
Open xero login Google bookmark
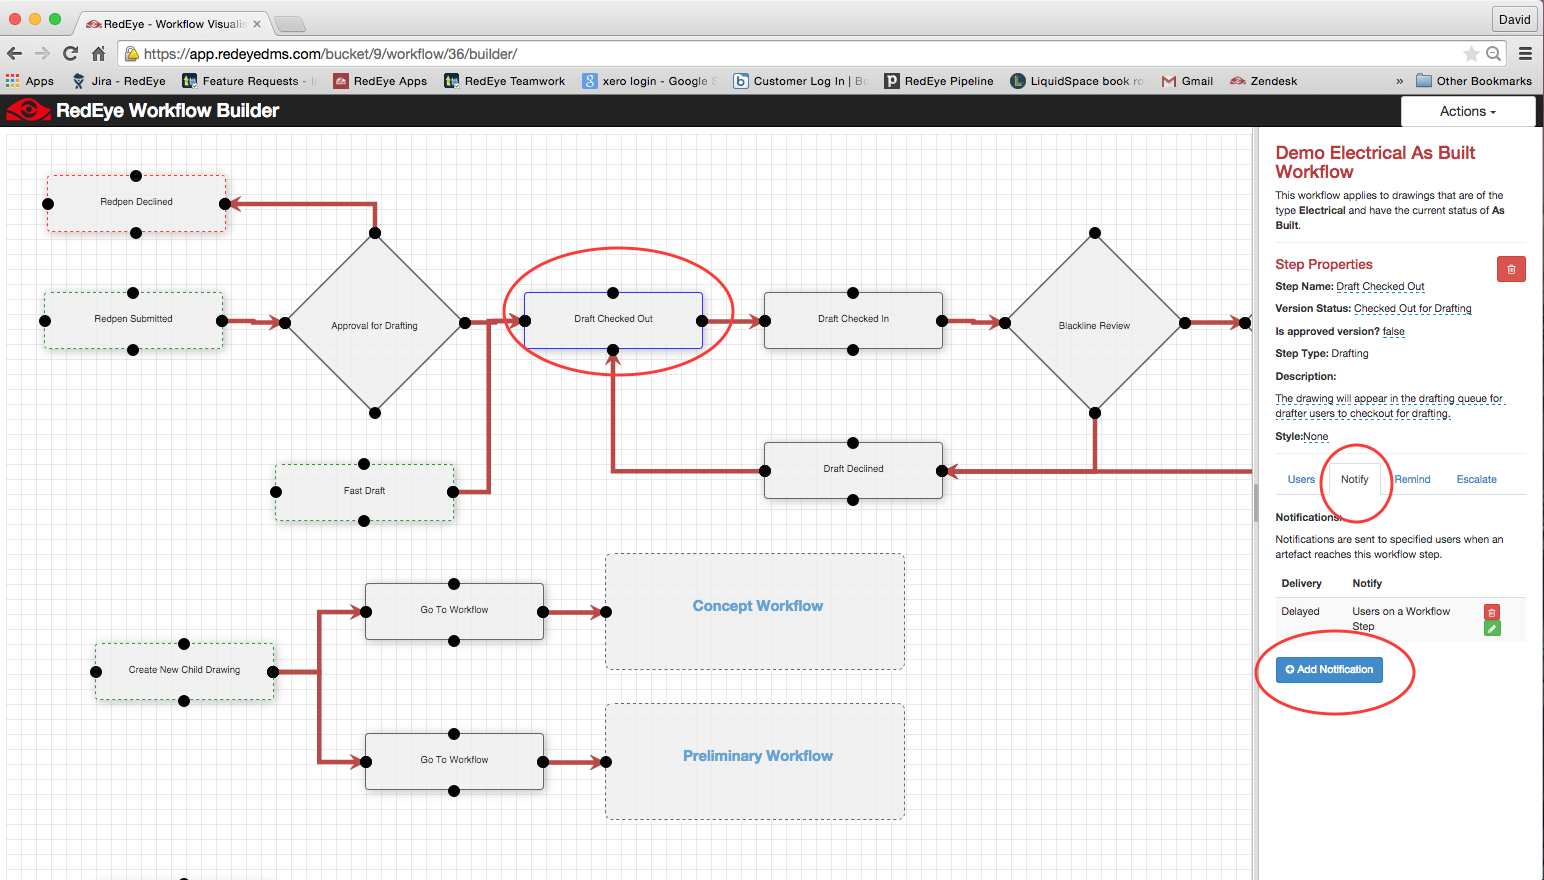(x=649, y=81)
